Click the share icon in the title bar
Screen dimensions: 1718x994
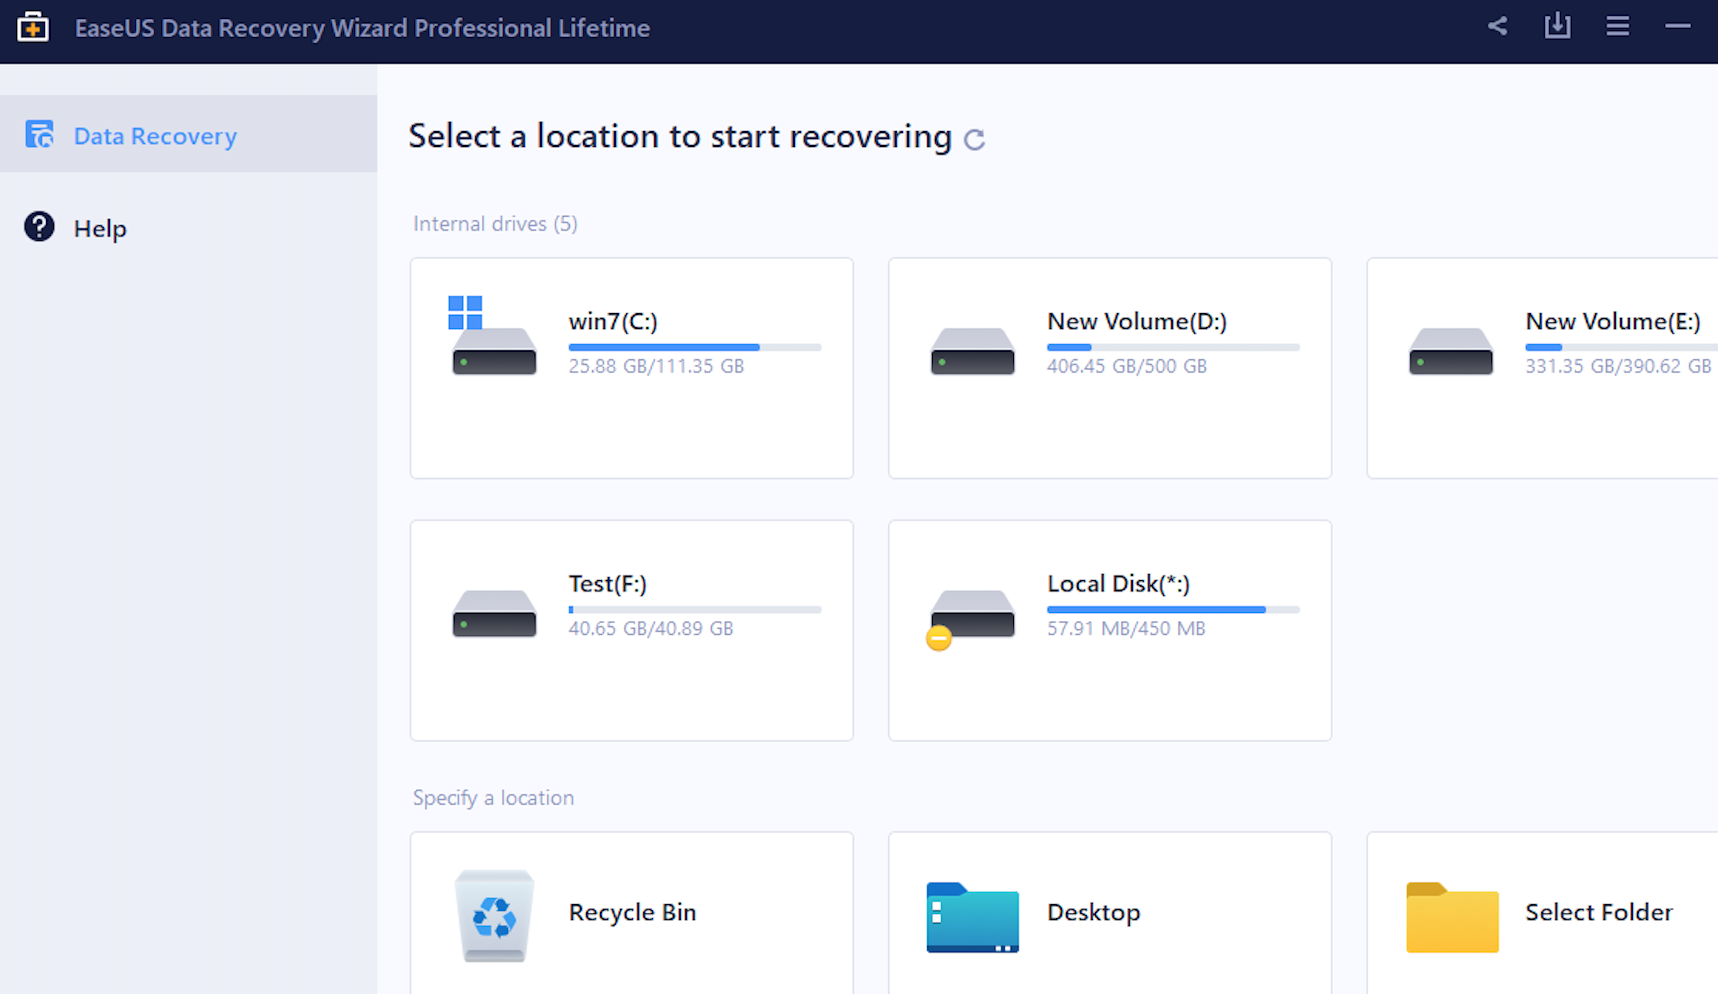[1497, 27]
